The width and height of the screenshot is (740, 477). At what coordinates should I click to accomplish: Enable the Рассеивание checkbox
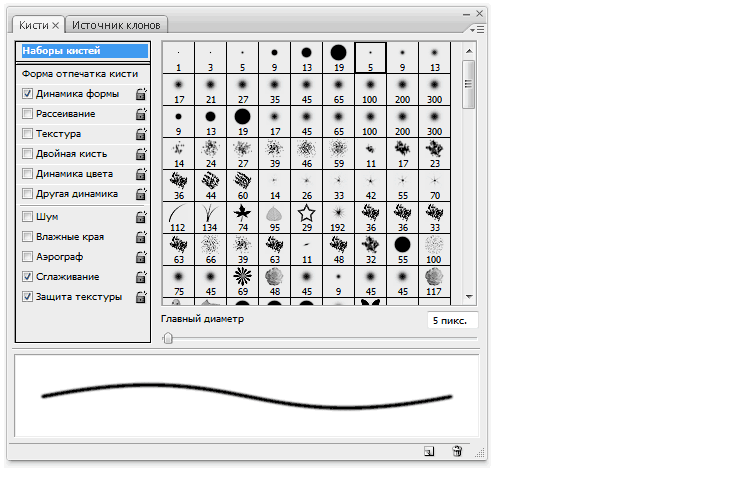(27, 114)
